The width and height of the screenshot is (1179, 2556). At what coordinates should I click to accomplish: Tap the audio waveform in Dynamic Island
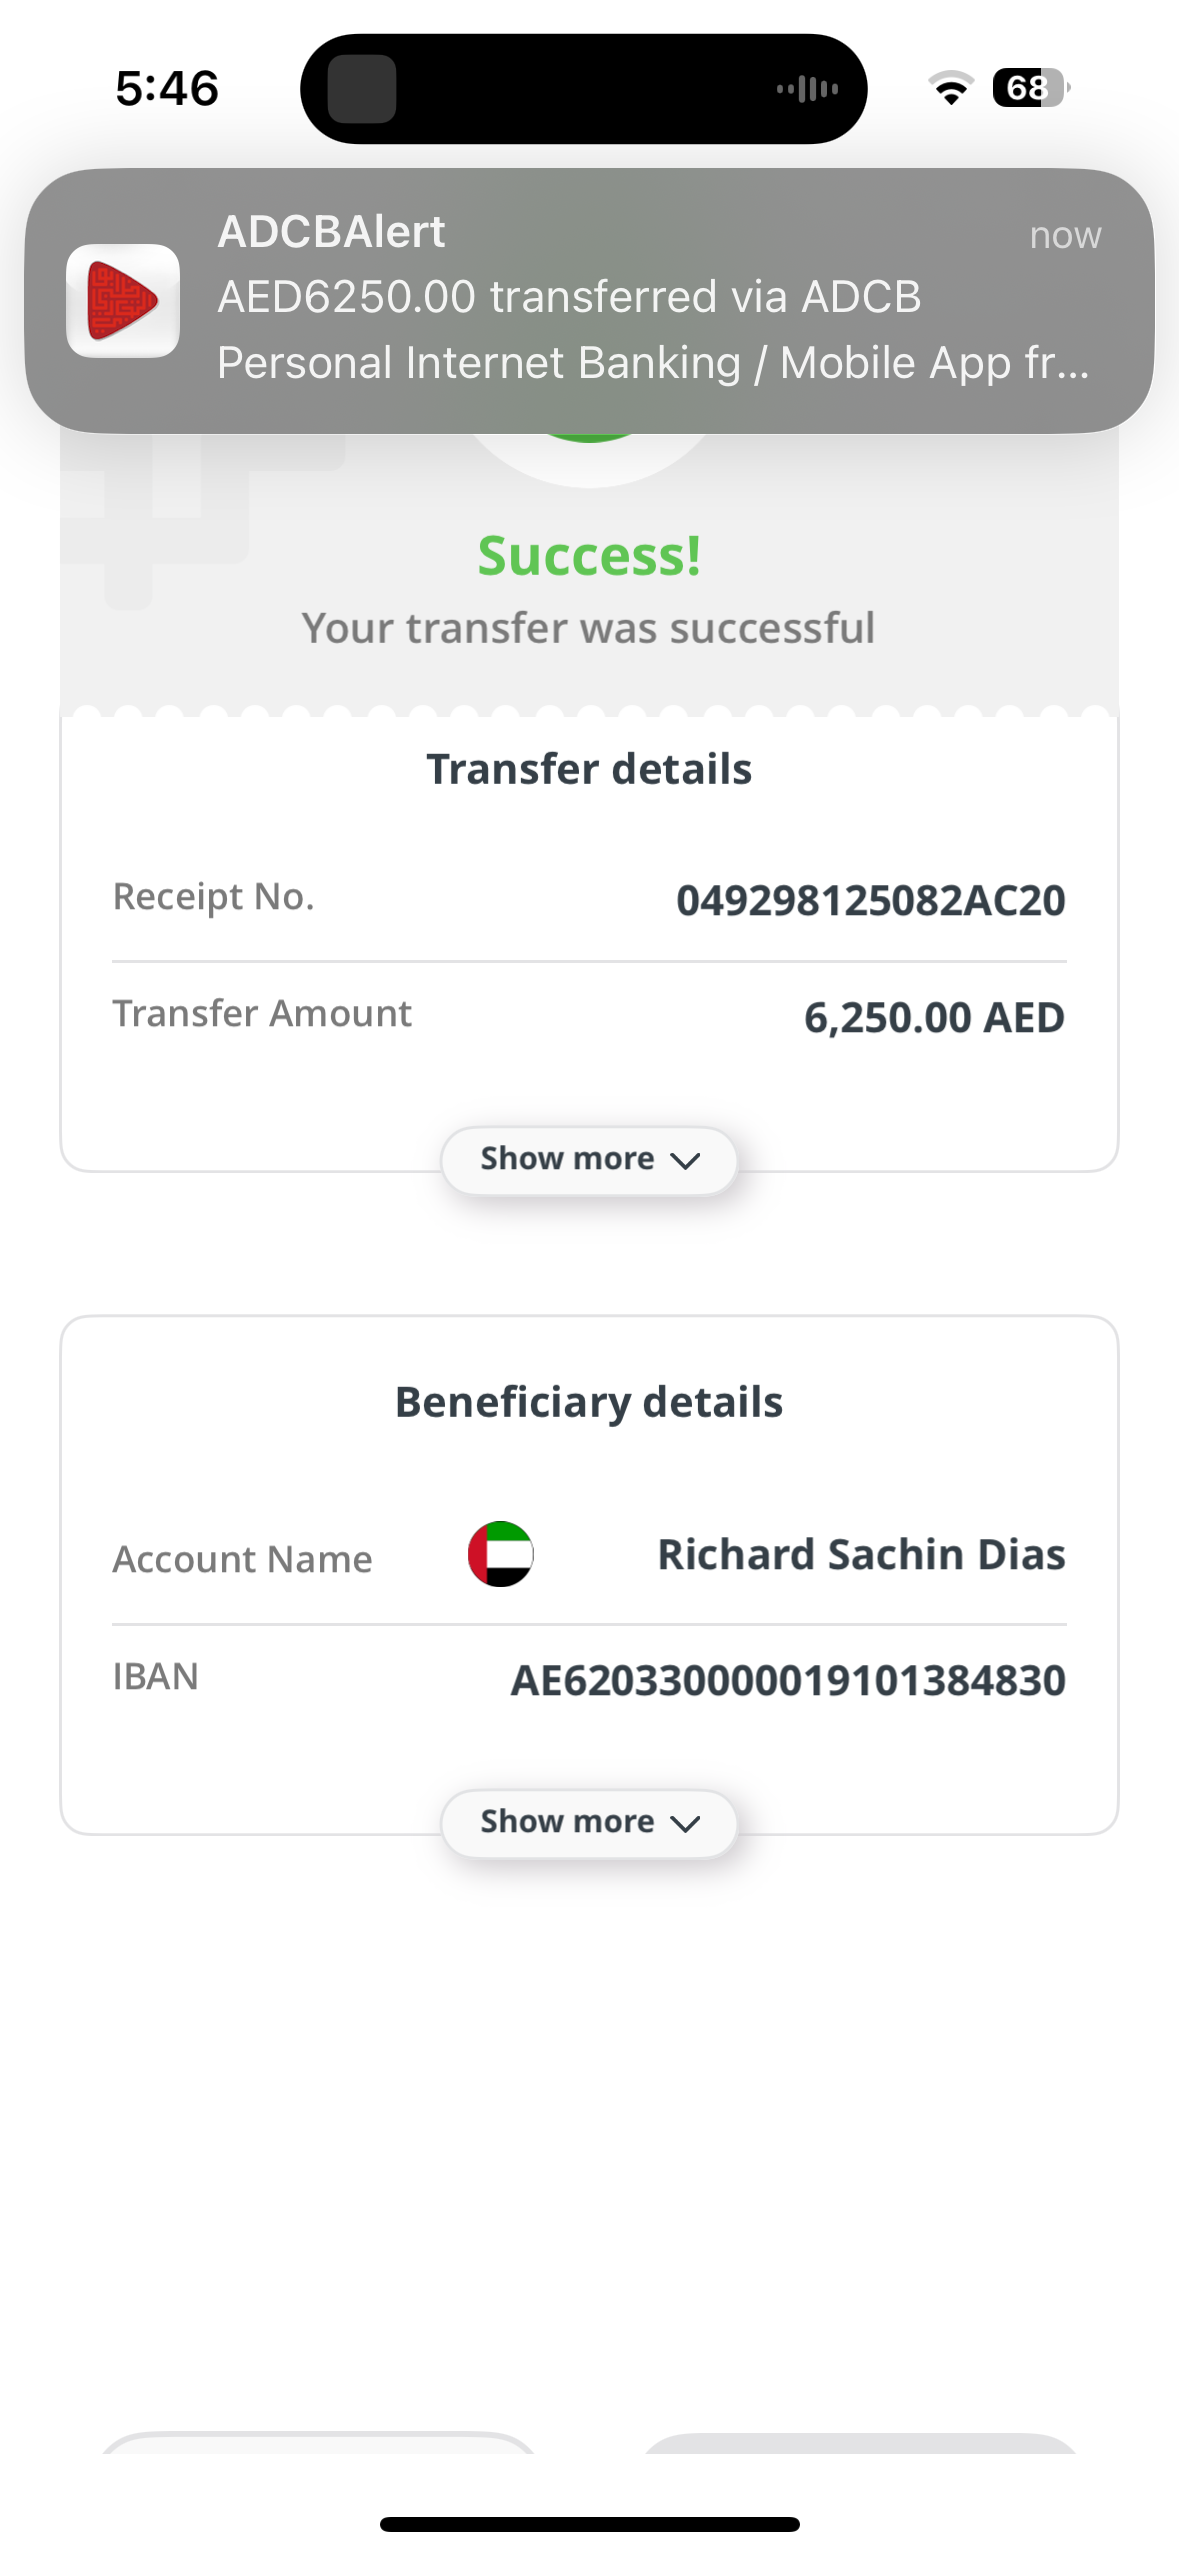pyautogui.click(x=808, y=89)
